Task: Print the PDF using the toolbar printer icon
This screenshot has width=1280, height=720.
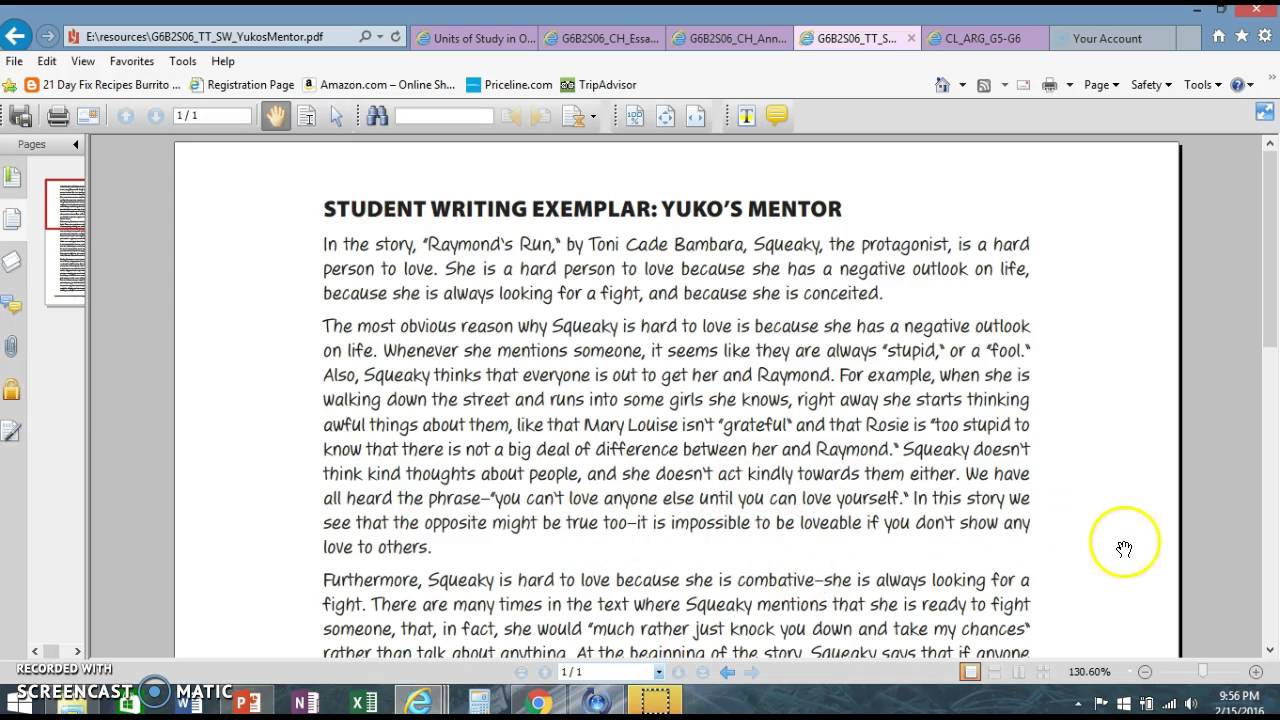Action: coord(58,116)
